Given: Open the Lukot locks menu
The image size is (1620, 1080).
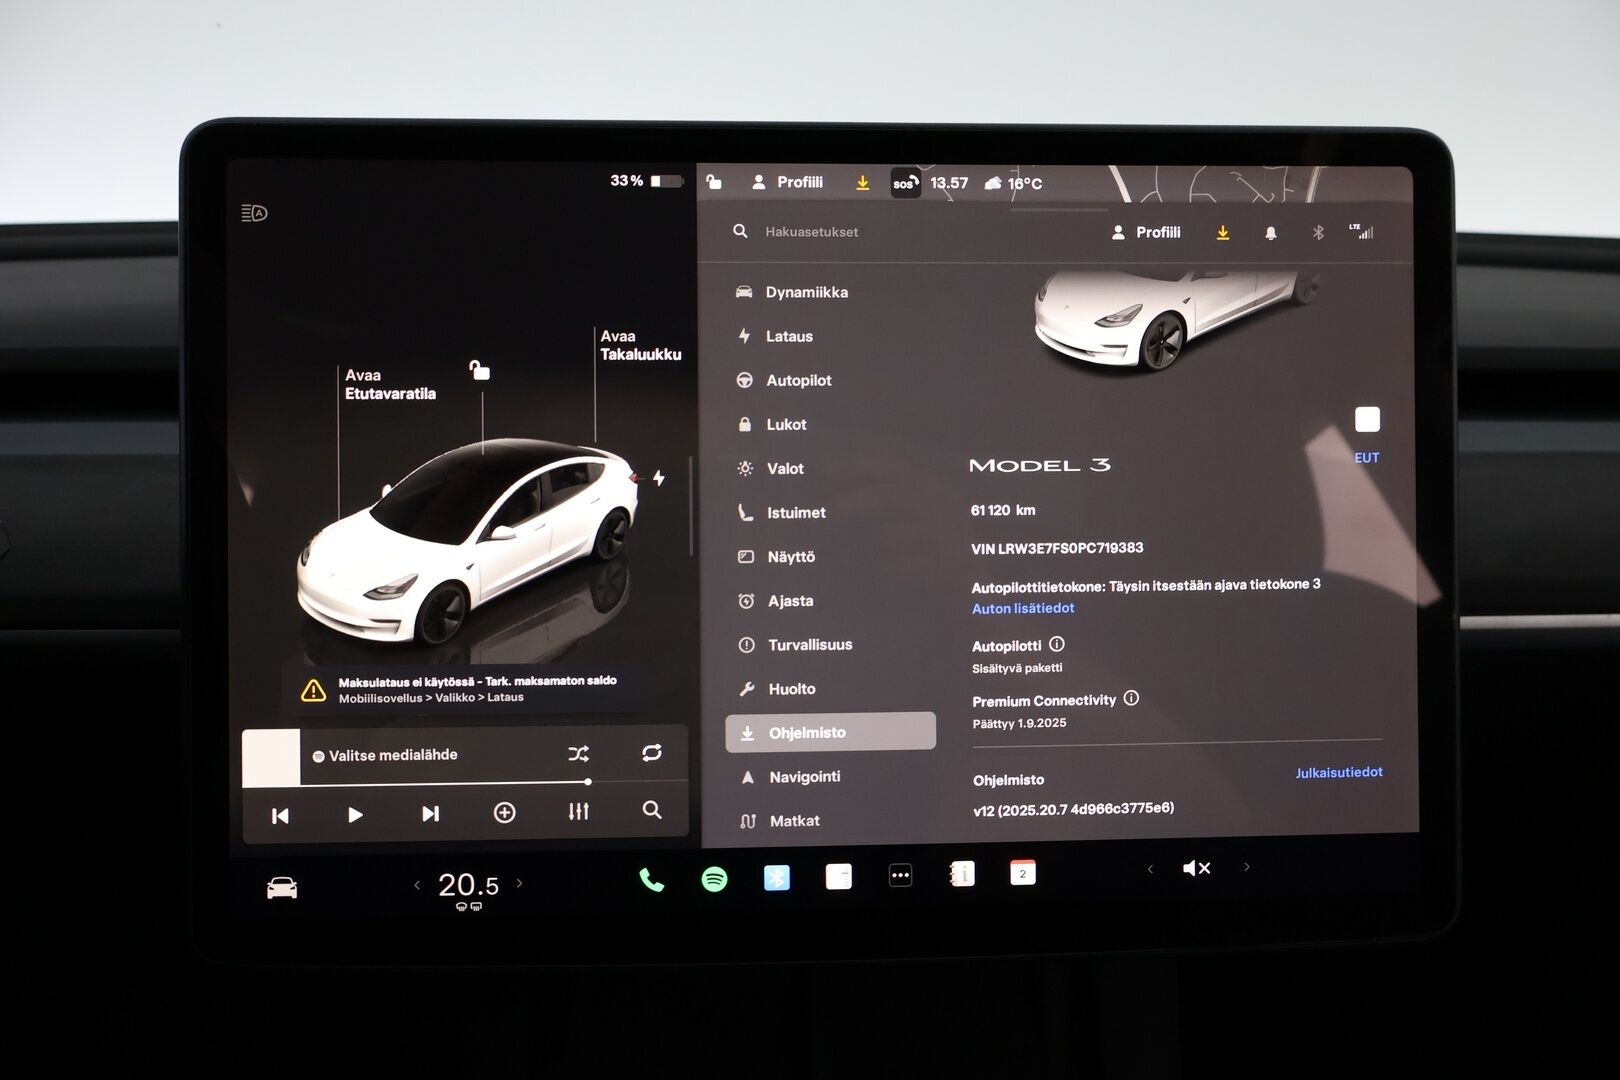Looking at the screenshot, I should (x=772, y=424).
